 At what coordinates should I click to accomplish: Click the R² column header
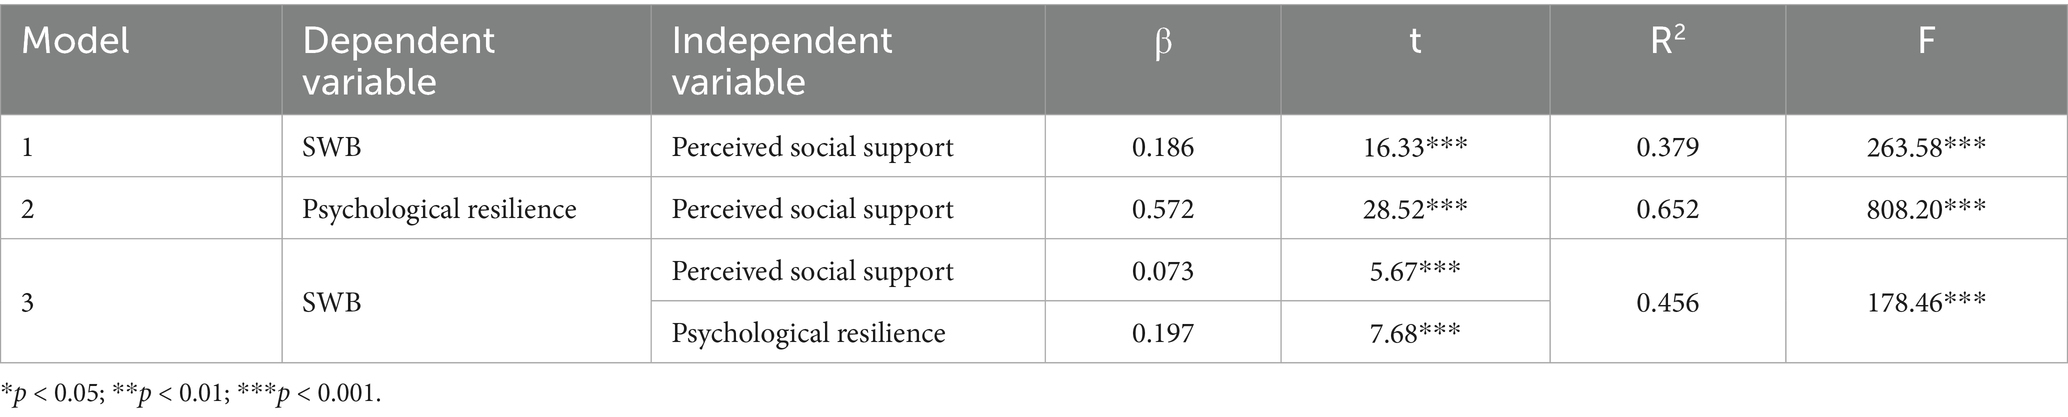tap(1667, 42)
